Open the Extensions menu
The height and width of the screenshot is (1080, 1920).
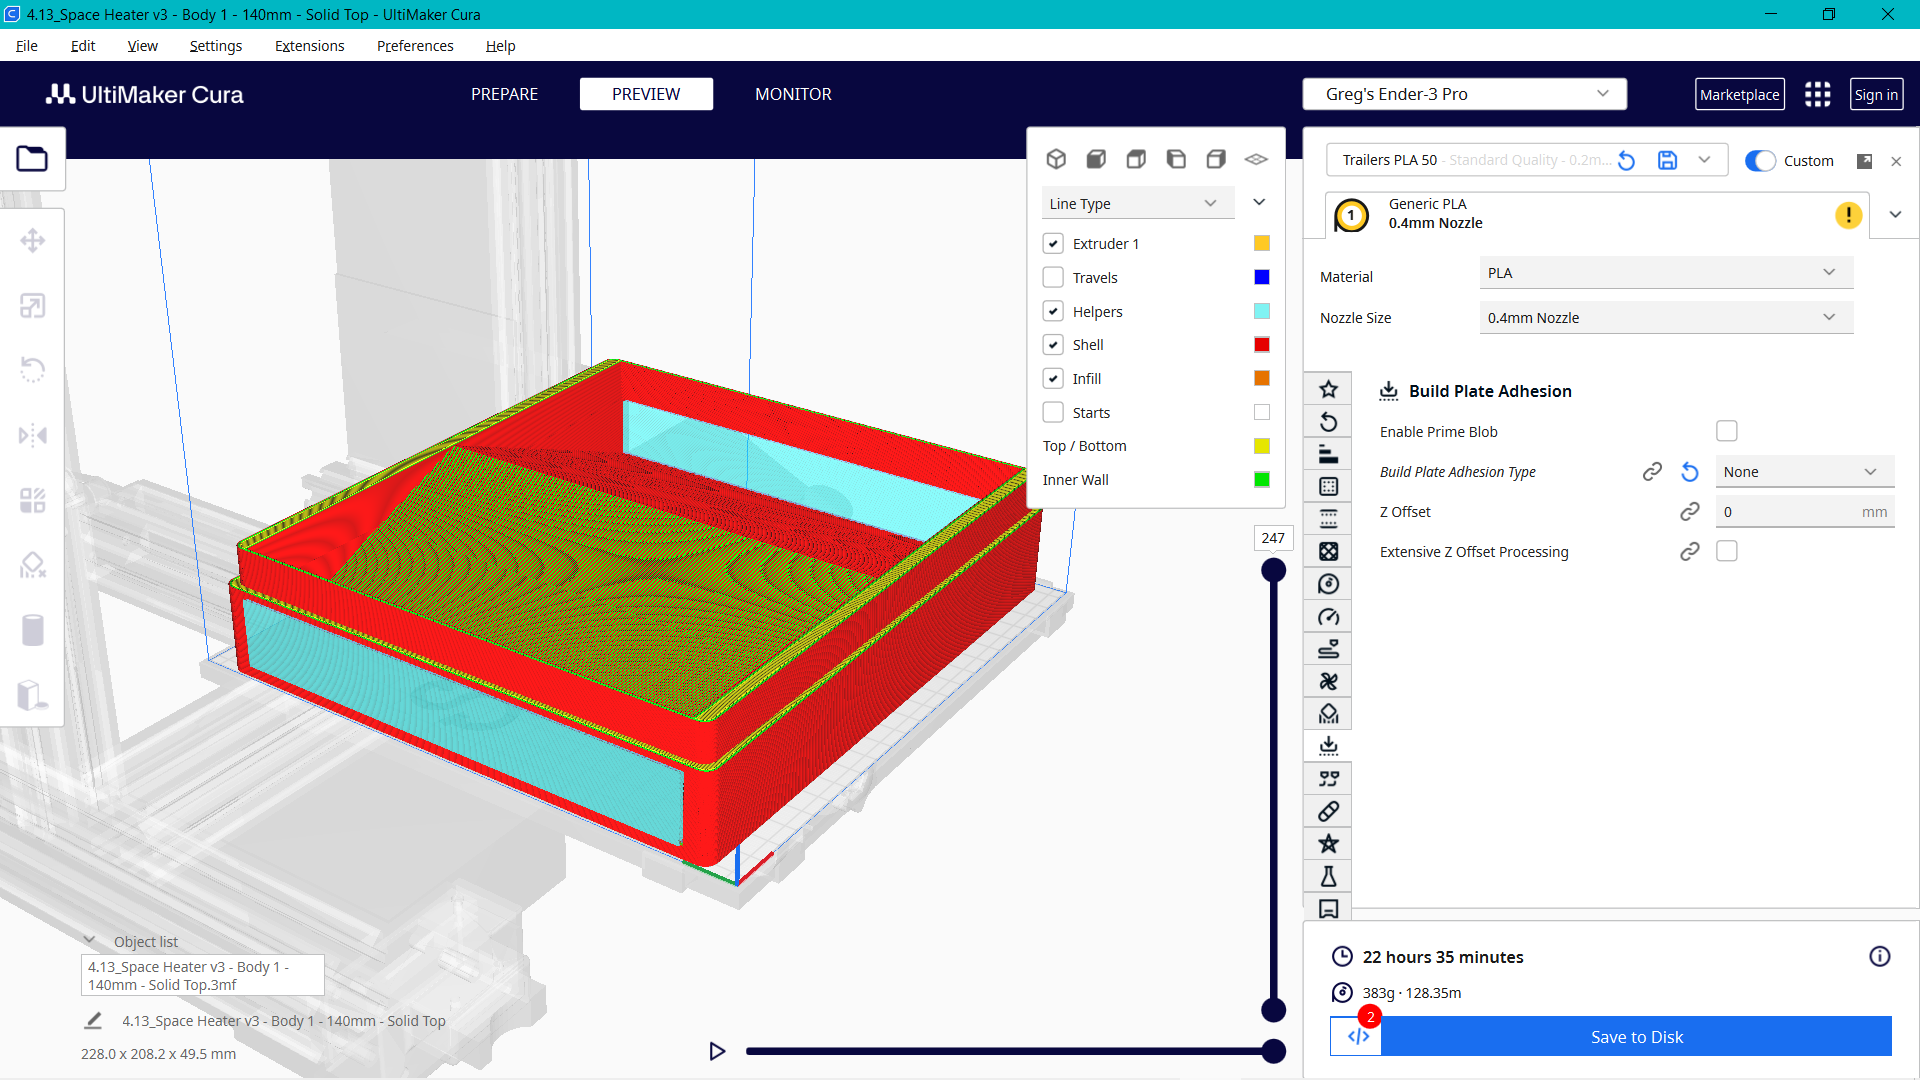coord(309,46)
